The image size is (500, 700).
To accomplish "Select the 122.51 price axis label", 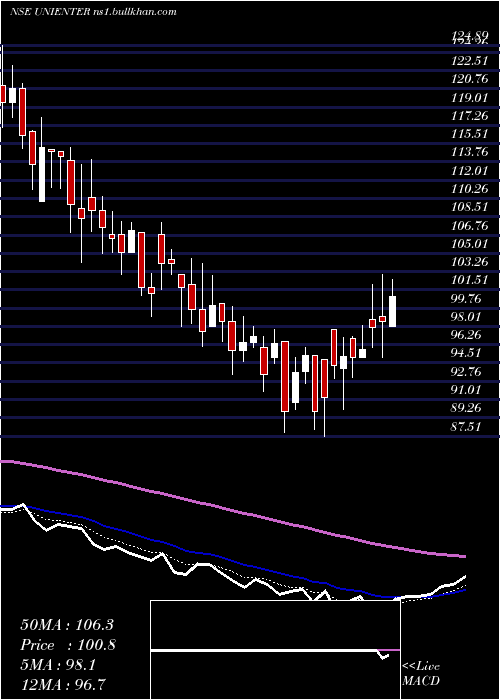I will tap(469, 61).
